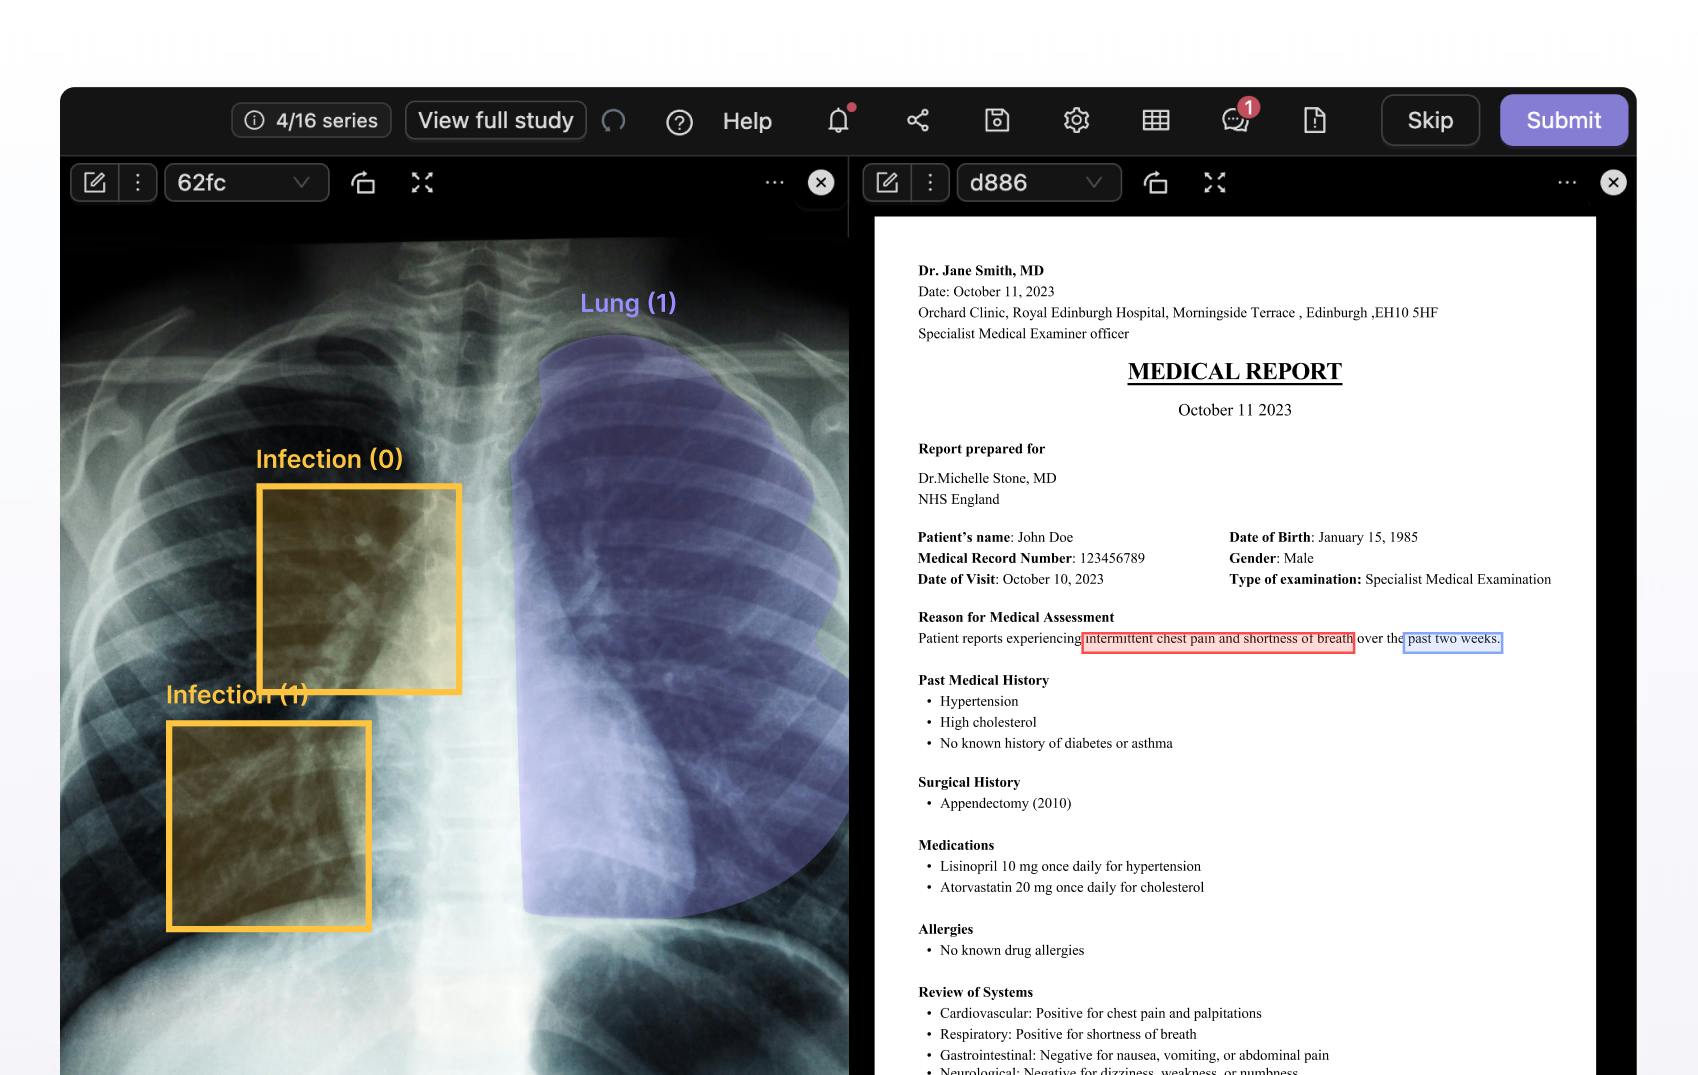Click the 4/16 series indicator

coord(310,120)
